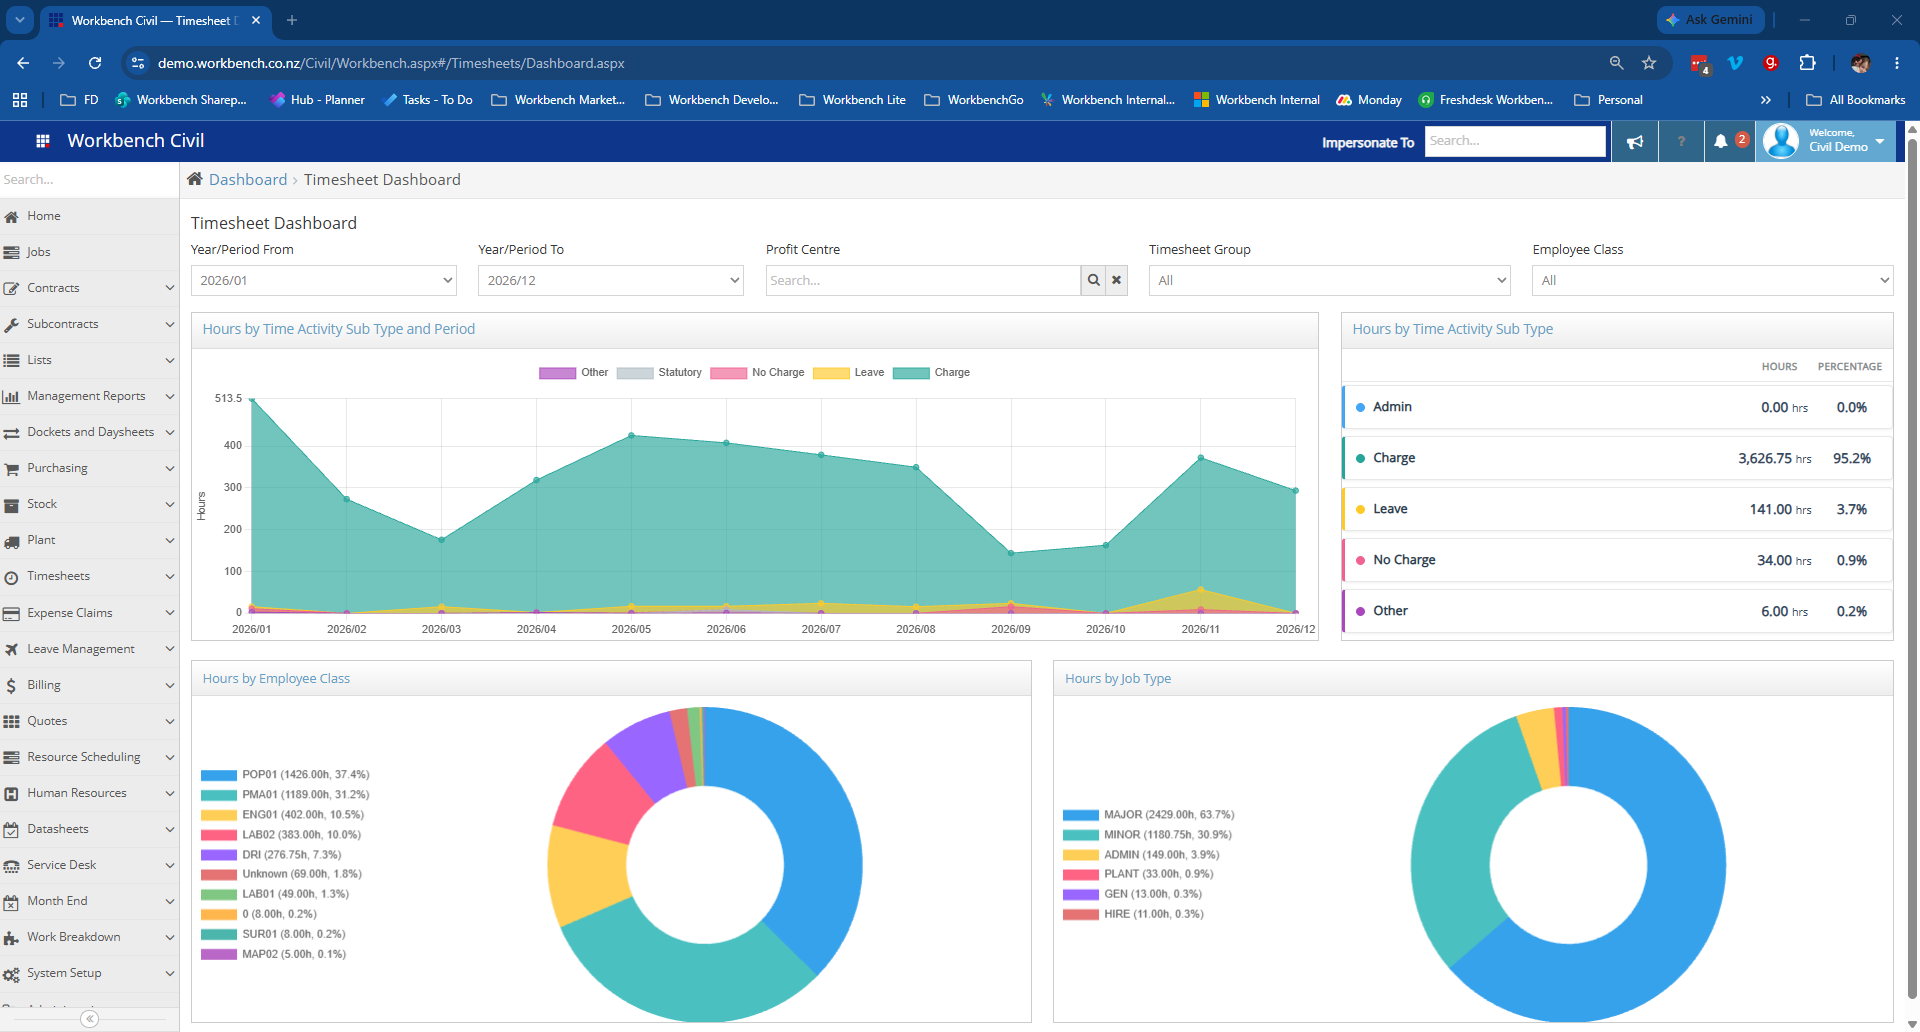Toggle the ADMIN yellow job type swatch
1920x1032 pixels.
(x=1081, y=855)
